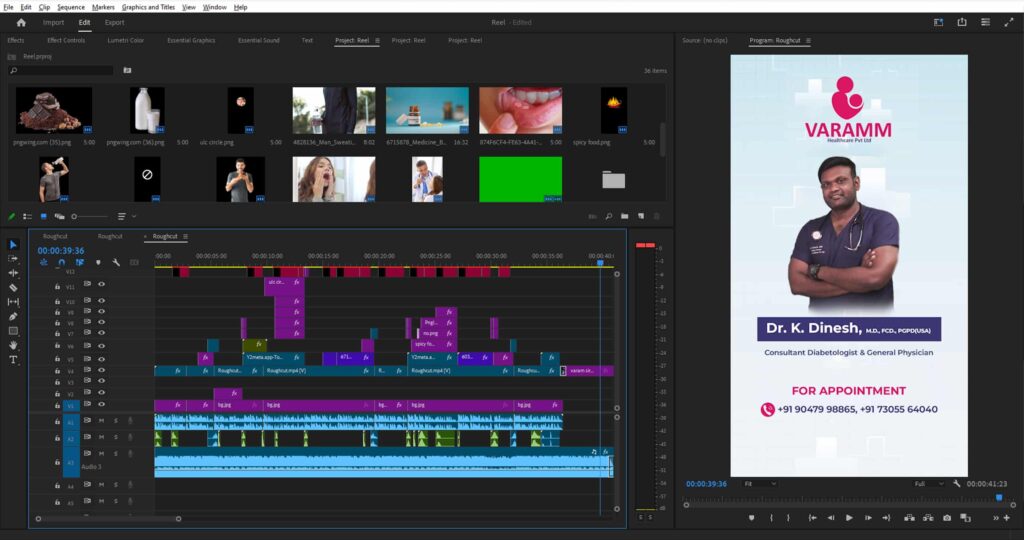The width and height of the screenshot is (1024, 540).
Task: Open active Roughcut sequence tab menu
Action: pos(185,236)
